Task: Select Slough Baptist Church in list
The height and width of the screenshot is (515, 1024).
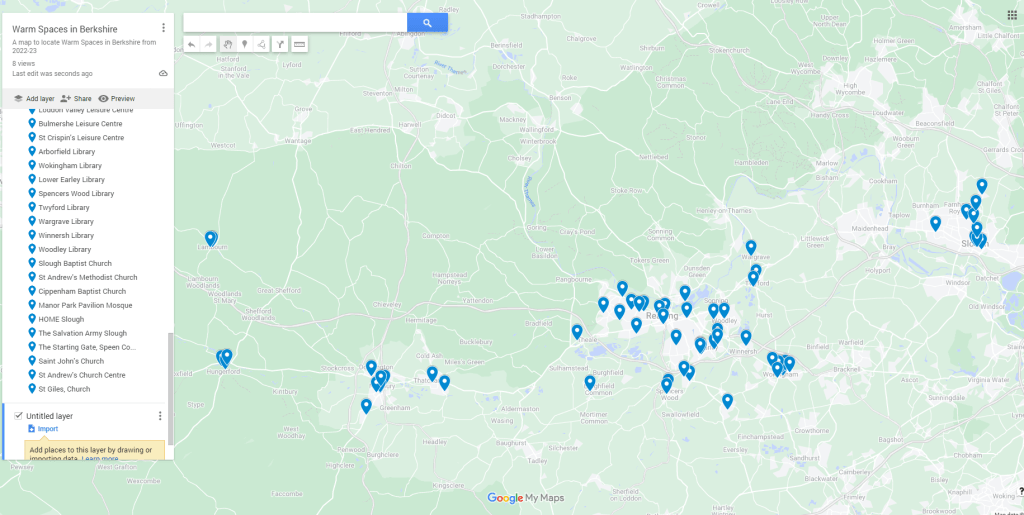Action: (75, 263)
